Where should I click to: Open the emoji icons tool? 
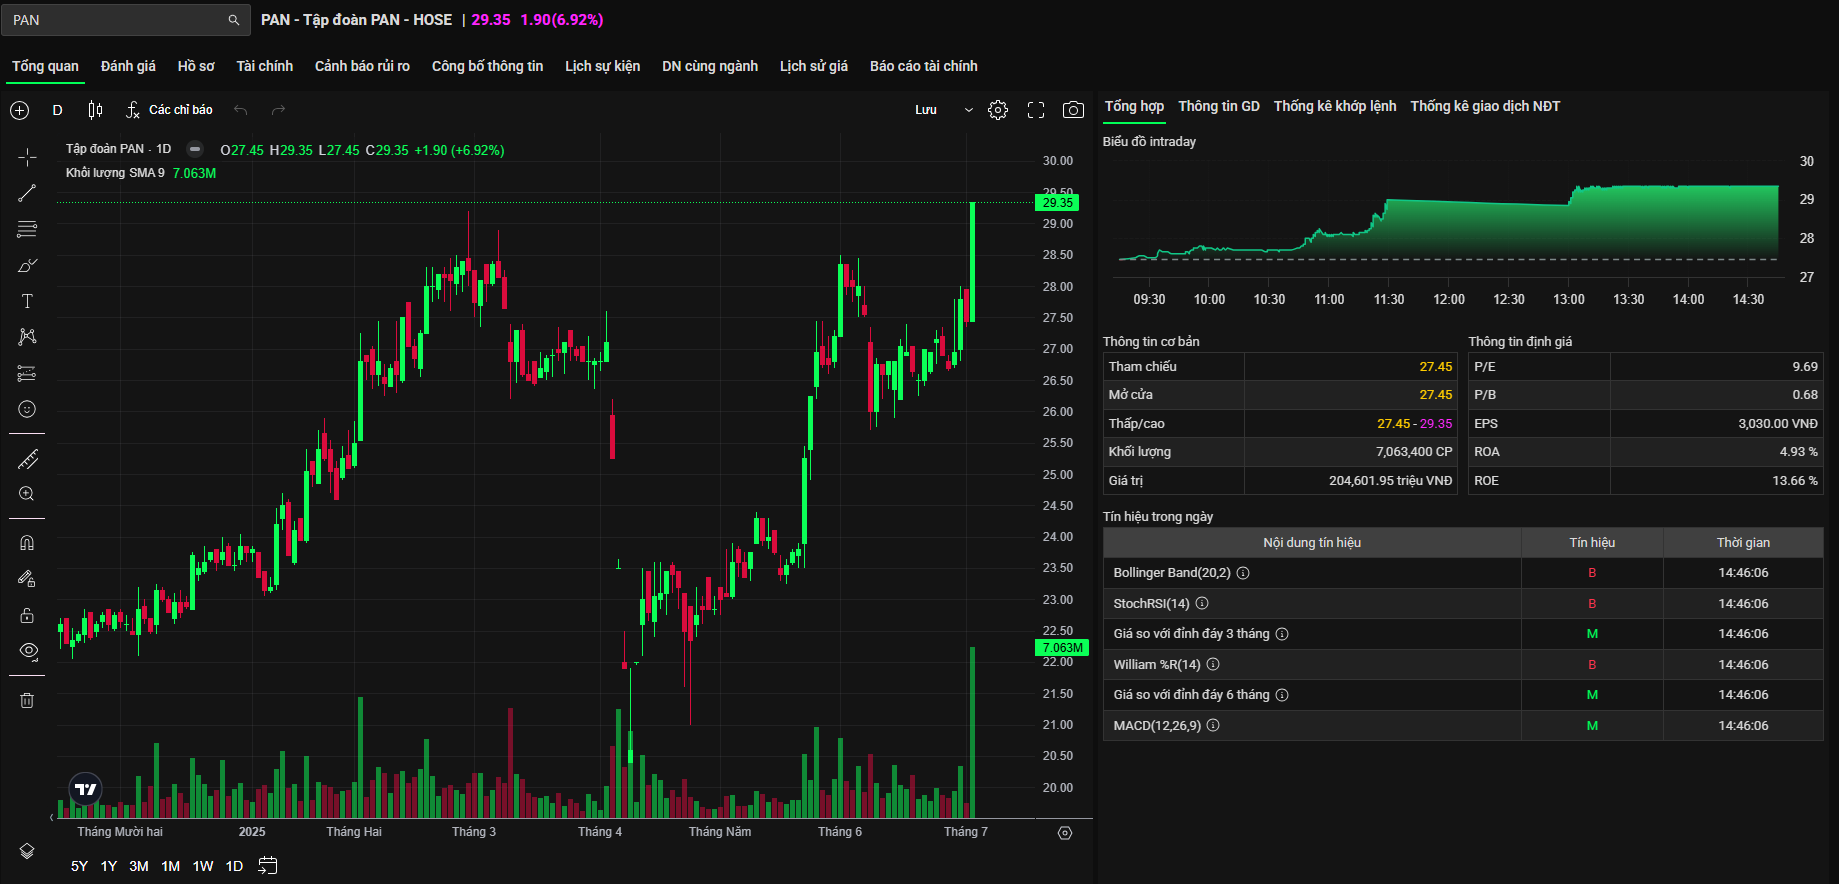pos(27,409)
